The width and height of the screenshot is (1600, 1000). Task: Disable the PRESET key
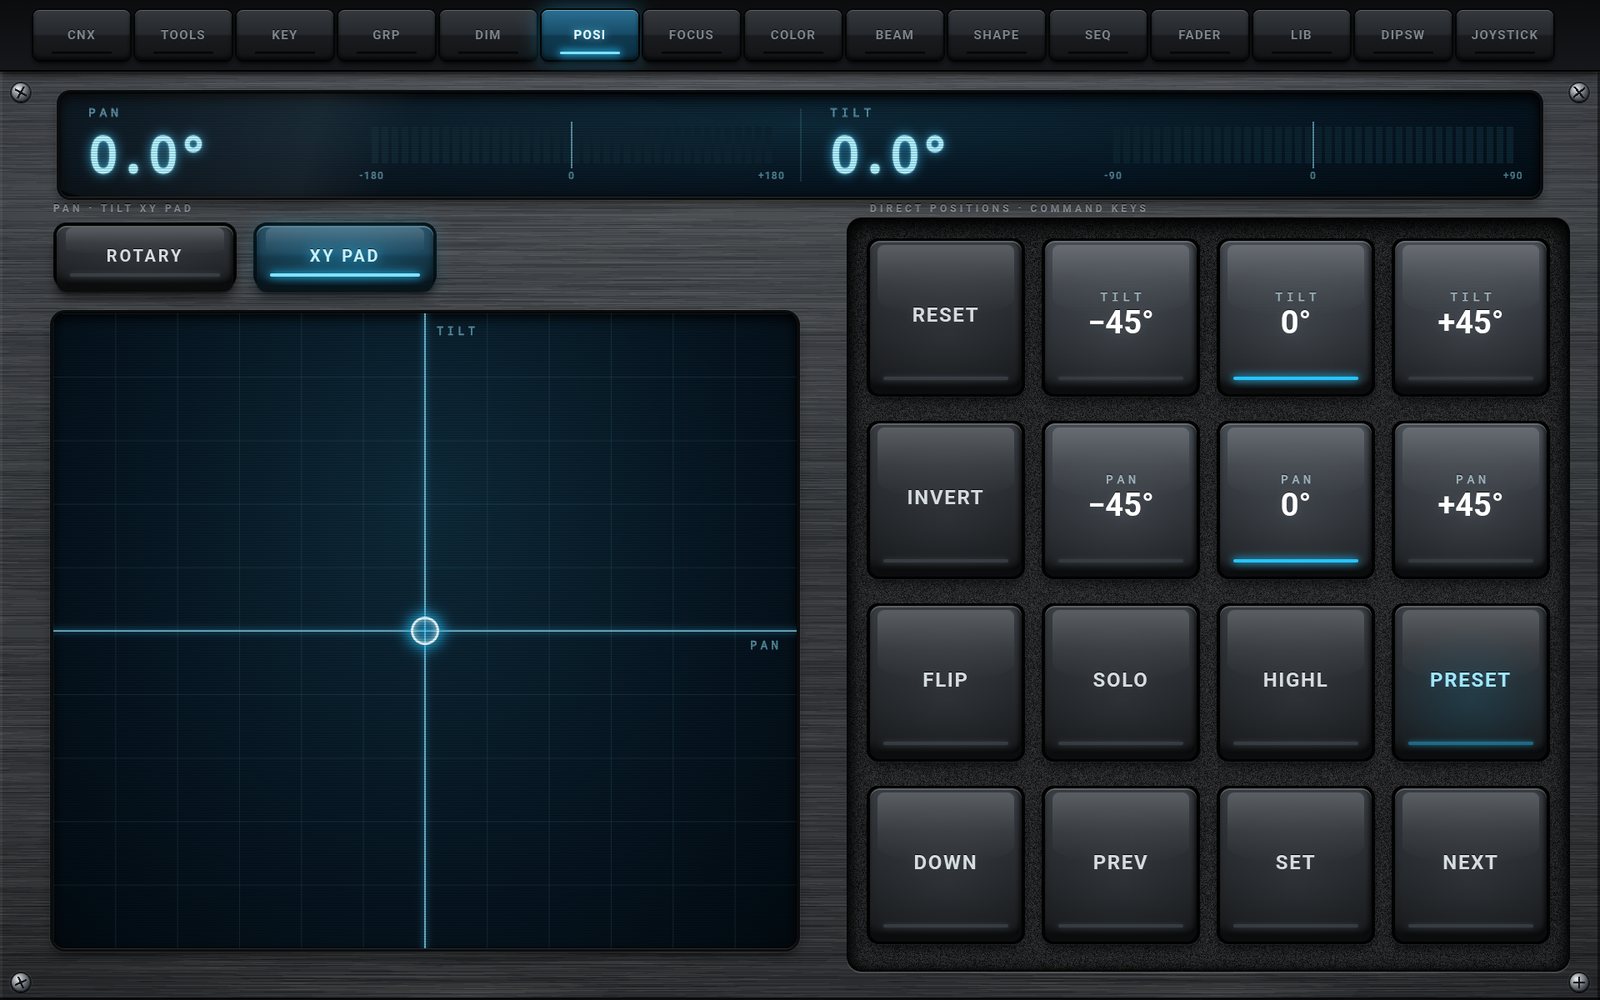[x=1470, y=681]
